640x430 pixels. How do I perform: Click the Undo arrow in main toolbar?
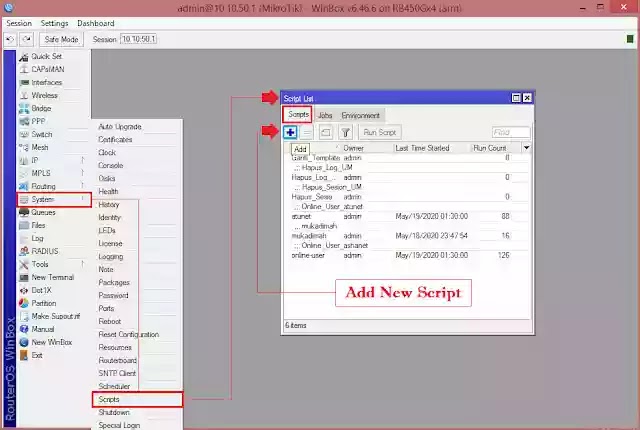point(10,39)
